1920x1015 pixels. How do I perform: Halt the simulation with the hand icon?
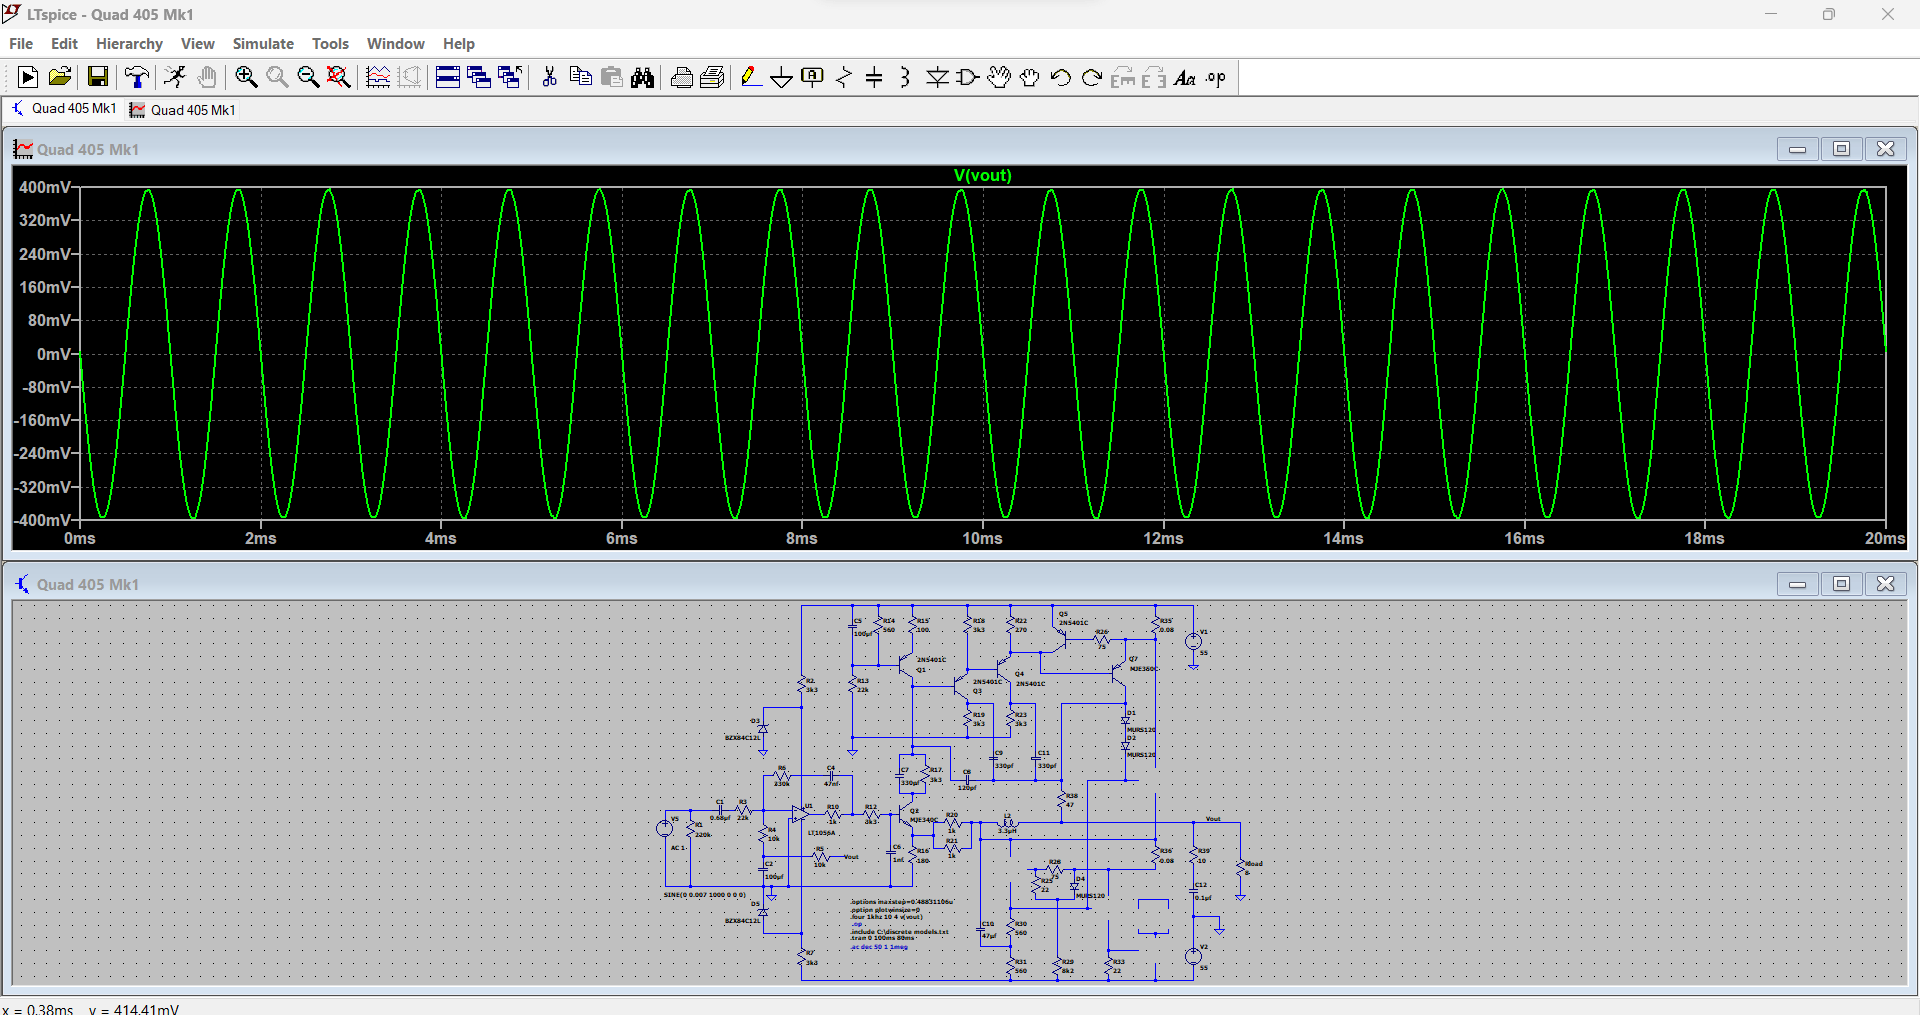(x=207, y=77)
